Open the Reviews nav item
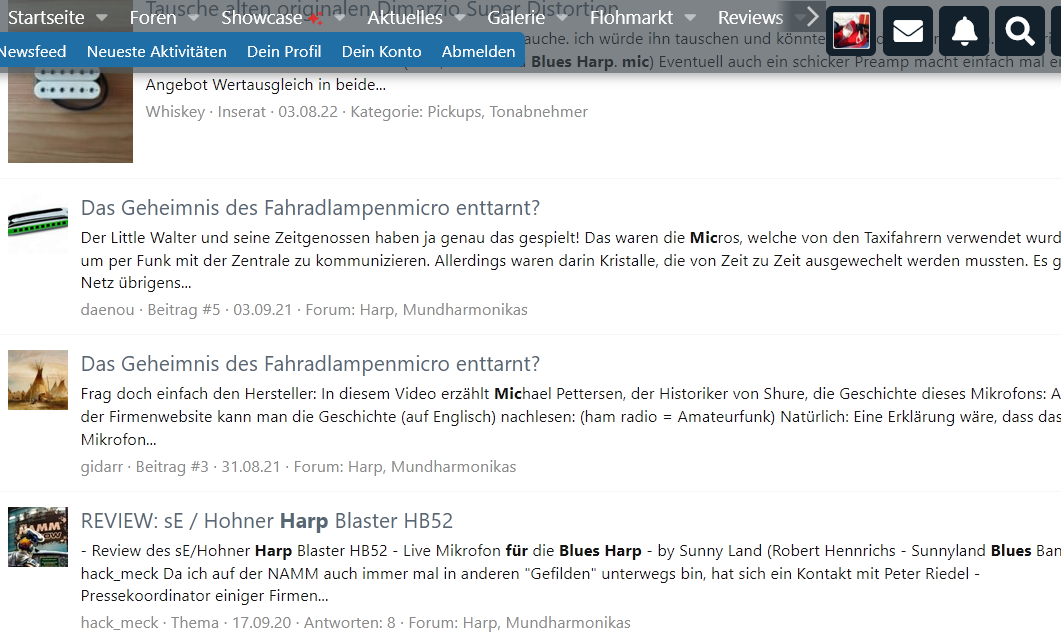1061x642 pixels. [x=750, y=18]
